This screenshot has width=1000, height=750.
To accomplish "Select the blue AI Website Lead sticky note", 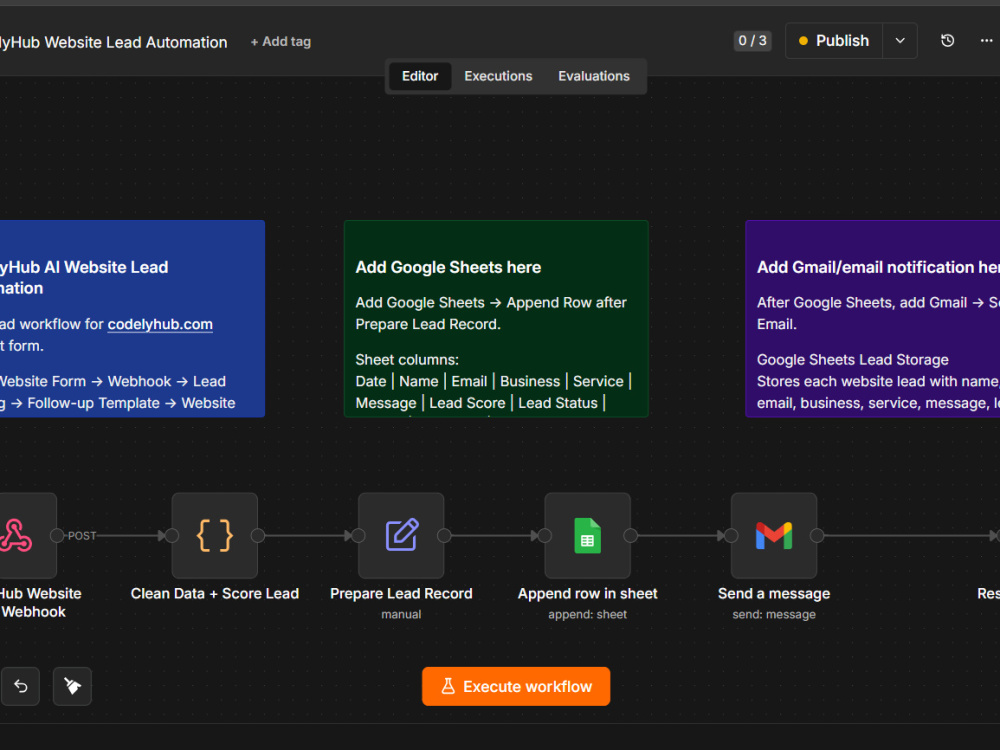I will pos(132,319).
